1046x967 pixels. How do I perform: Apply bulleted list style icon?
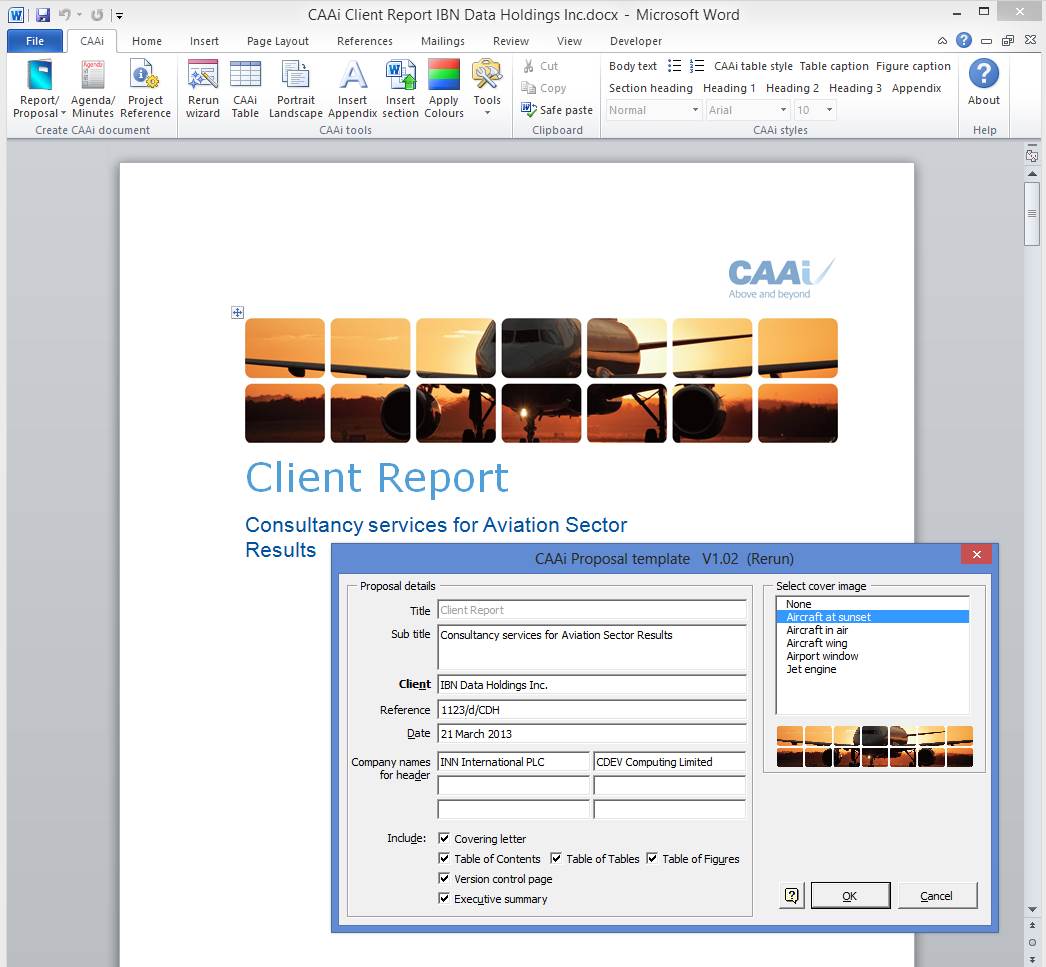click(x=674, y=66)
